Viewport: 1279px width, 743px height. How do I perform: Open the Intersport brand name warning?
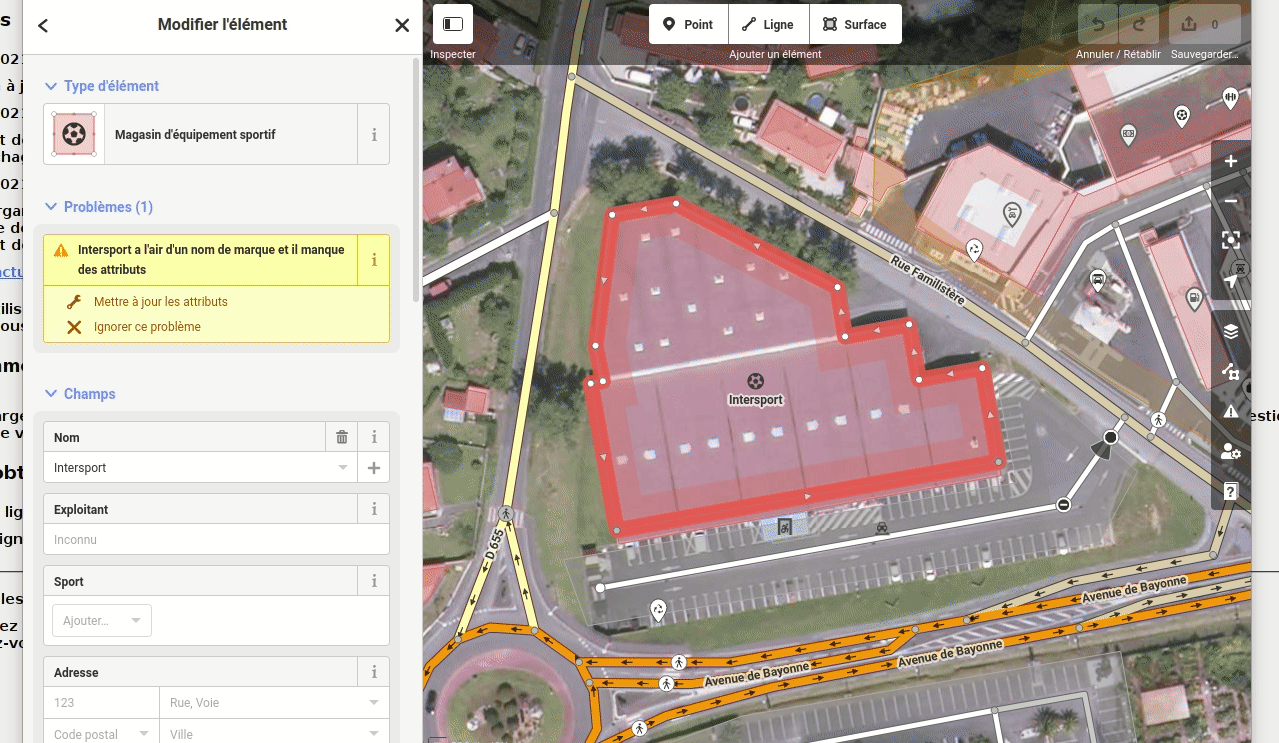click(200, 260)
